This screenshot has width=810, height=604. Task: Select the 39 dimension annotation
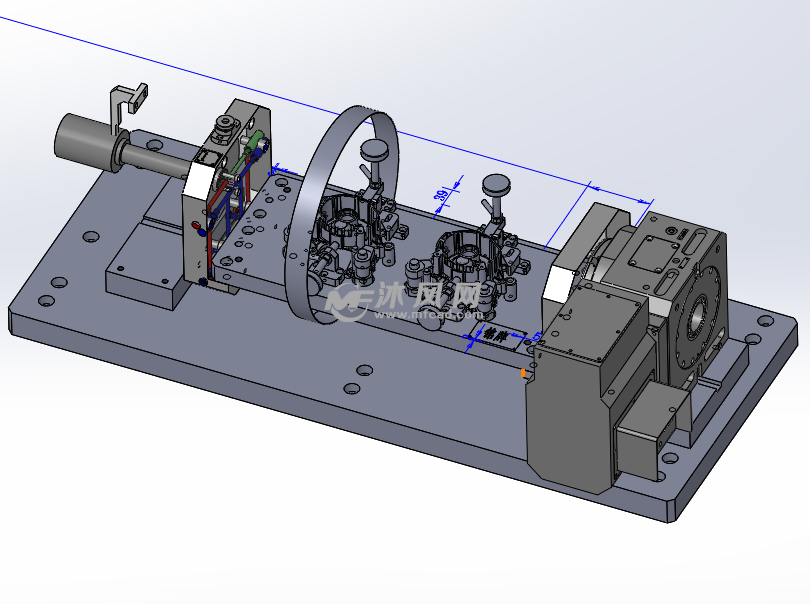(x=441, y=195)
